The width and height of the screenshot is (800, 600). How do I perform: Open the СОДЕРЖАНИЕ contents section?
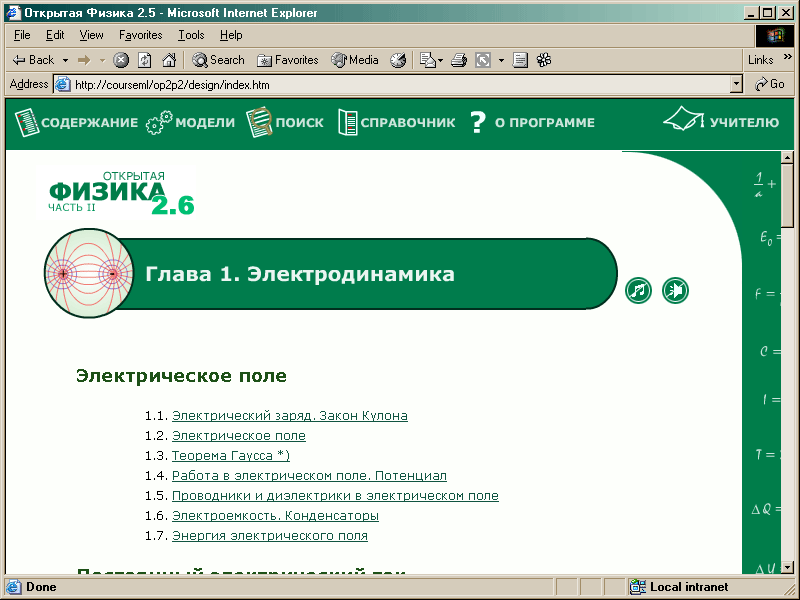(x=77, y=122)
